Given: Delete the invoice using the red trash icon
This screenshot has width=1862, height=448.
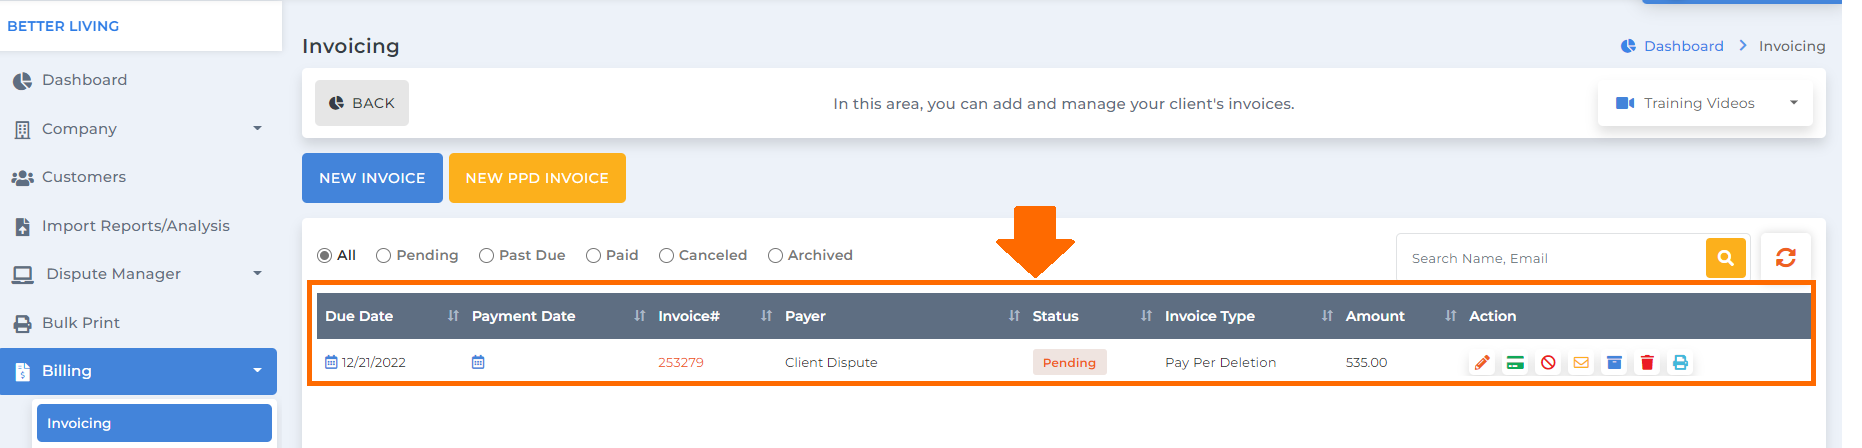Looking at the screenshot, I should pyautogui.click(x=1647, y=363).
